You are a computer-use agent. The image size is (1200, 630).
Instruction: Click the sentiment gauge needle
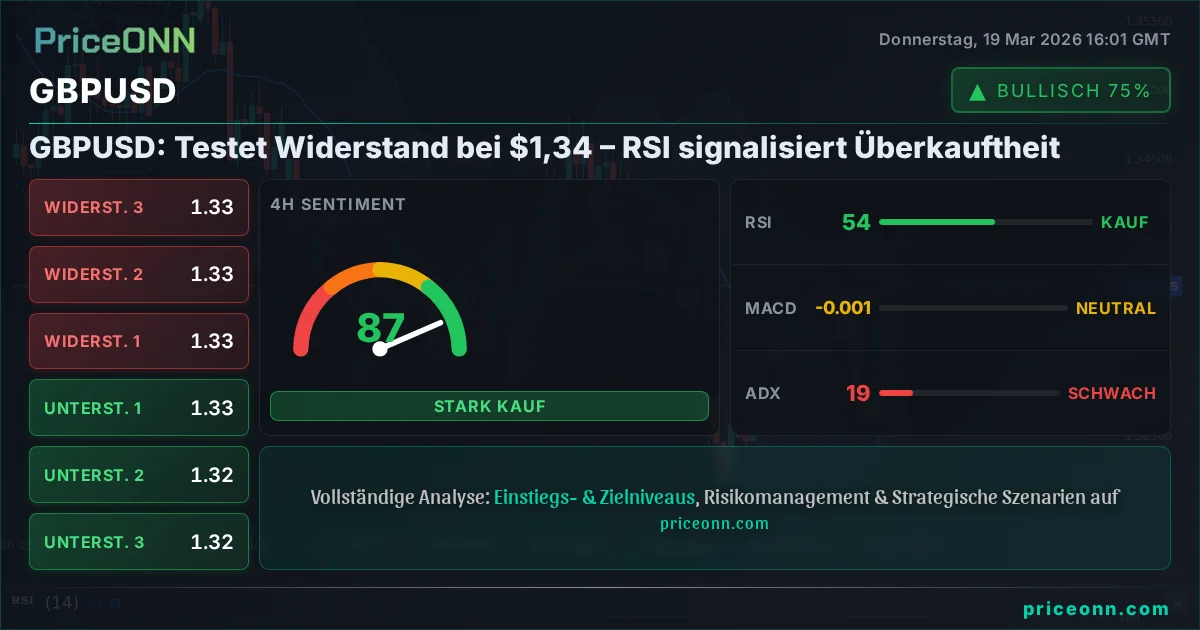click(411, 335)
